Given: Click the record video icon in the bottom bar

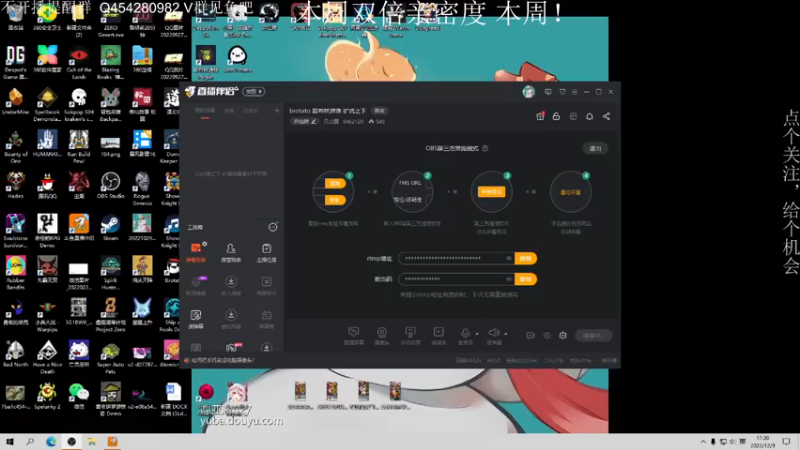Looking at the screenshot, I should coord(531,335).
